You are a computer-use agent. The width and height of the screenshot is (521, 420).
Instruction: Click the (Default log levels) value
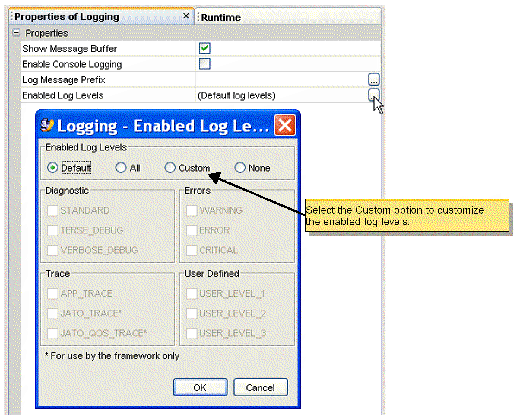point(236,96)
